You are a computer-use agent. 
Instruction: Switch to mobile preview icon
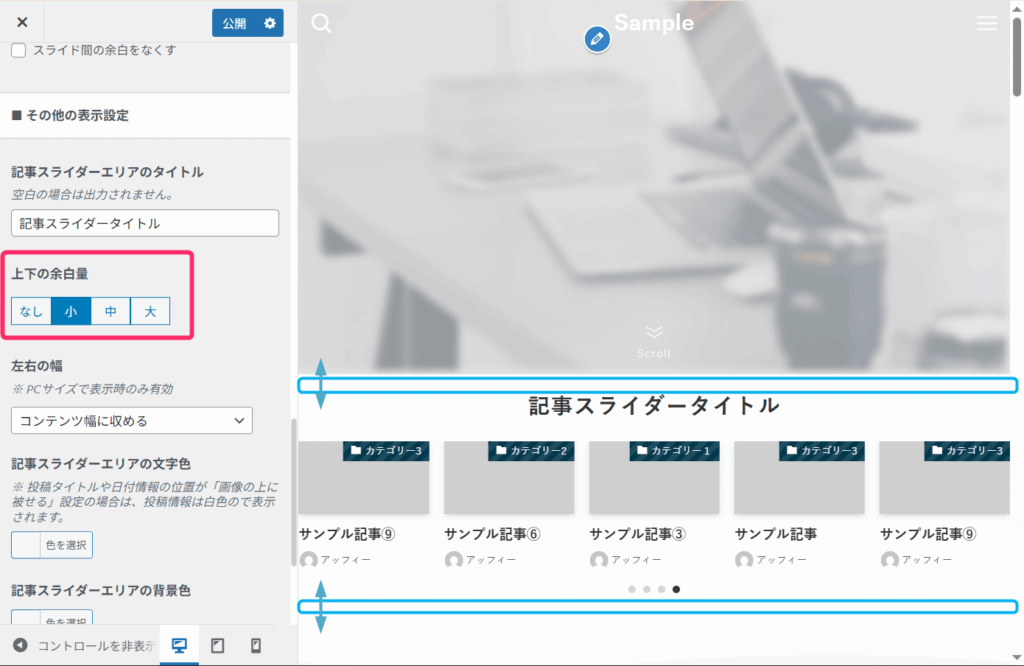[256, 645]
